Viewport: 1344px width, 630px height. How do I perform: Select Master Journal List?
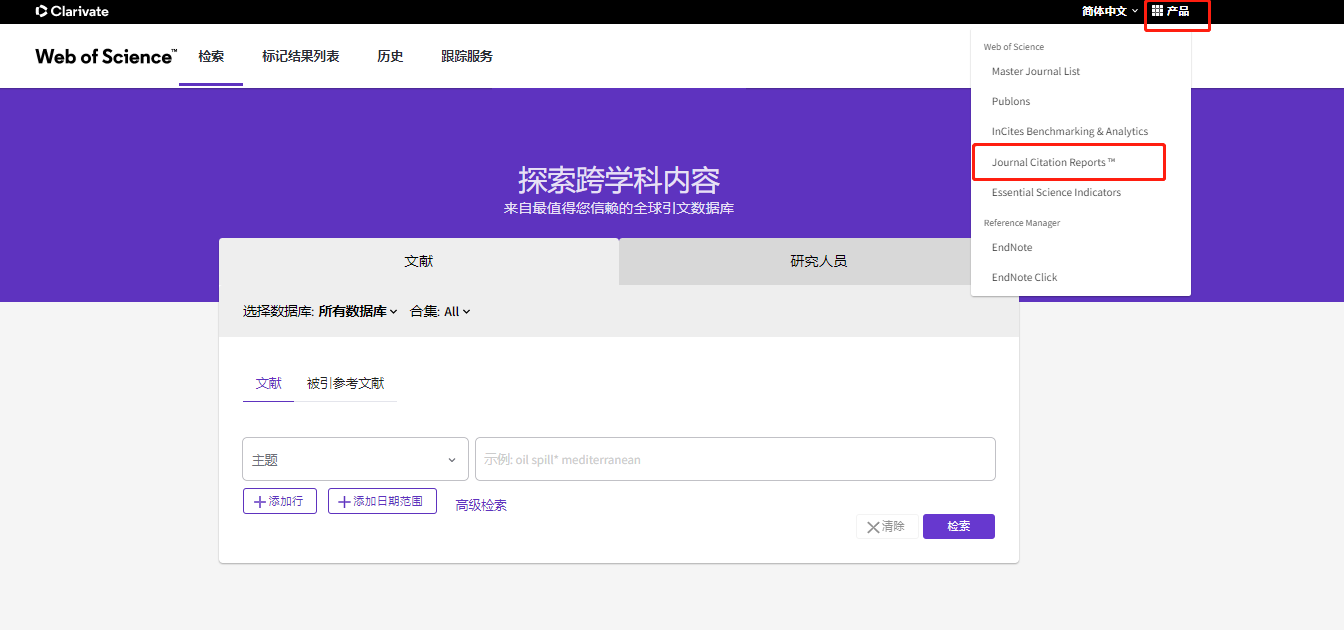click(1036, 71)
